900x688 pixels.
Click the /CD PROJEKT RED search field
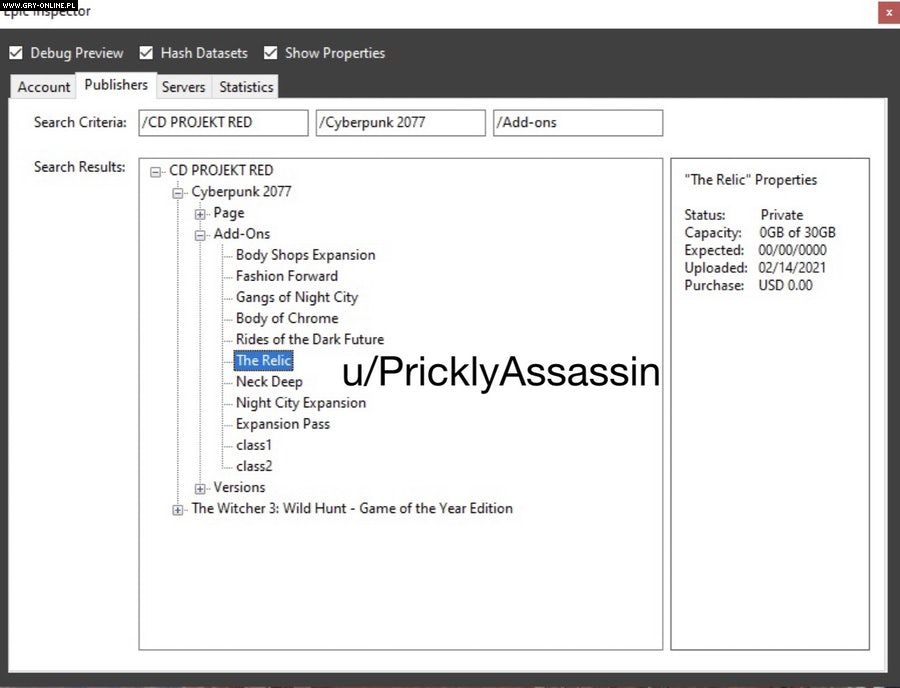(223, 123)
